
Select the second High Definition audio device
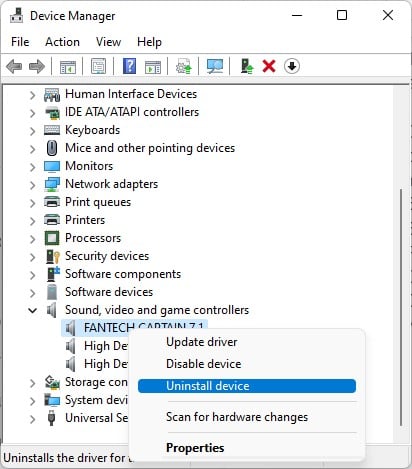click(106, 364)
